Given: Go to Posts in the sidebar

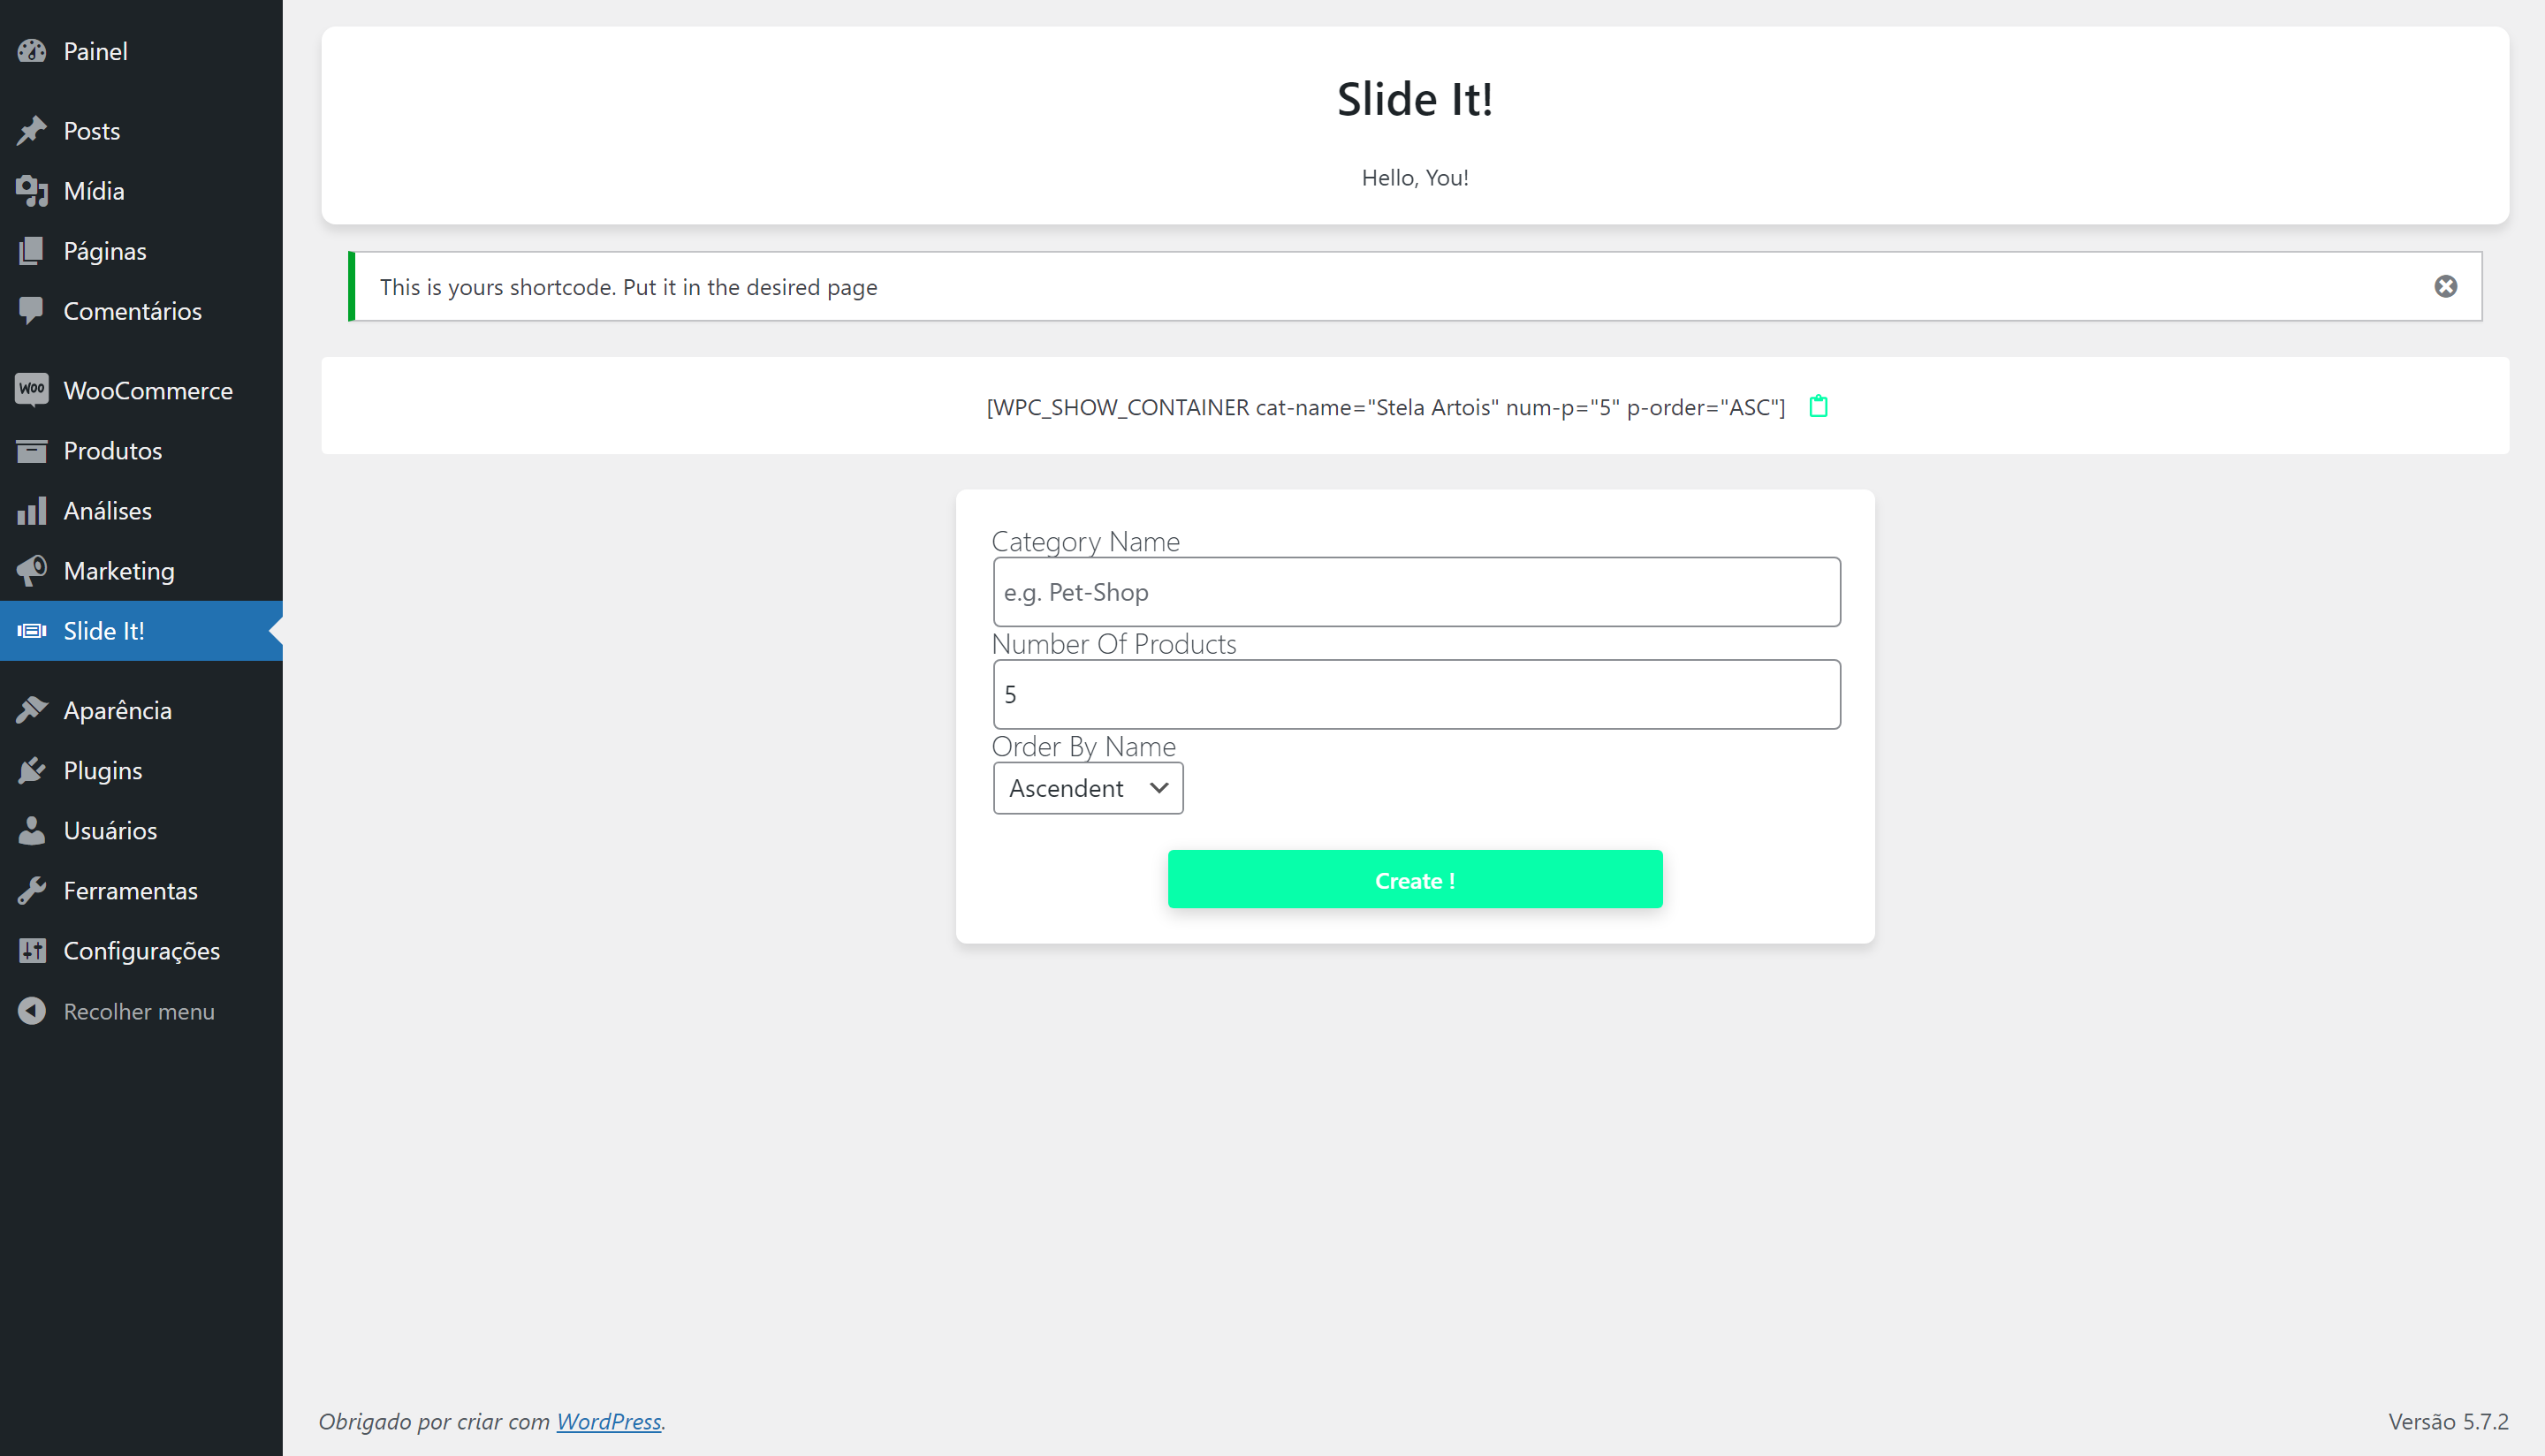Looking at the screenshot, I should tap(92, 131).
